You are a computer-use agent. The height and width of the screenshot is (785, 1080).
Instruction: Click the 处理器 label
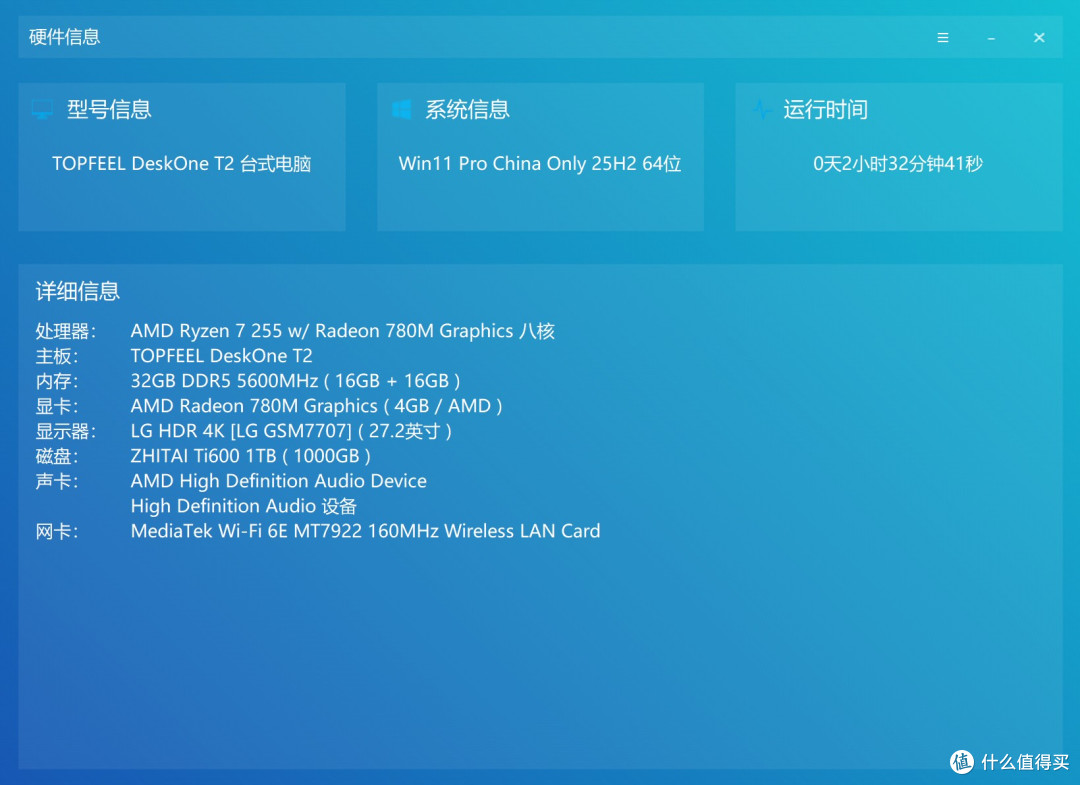click(x=65, y=331)
